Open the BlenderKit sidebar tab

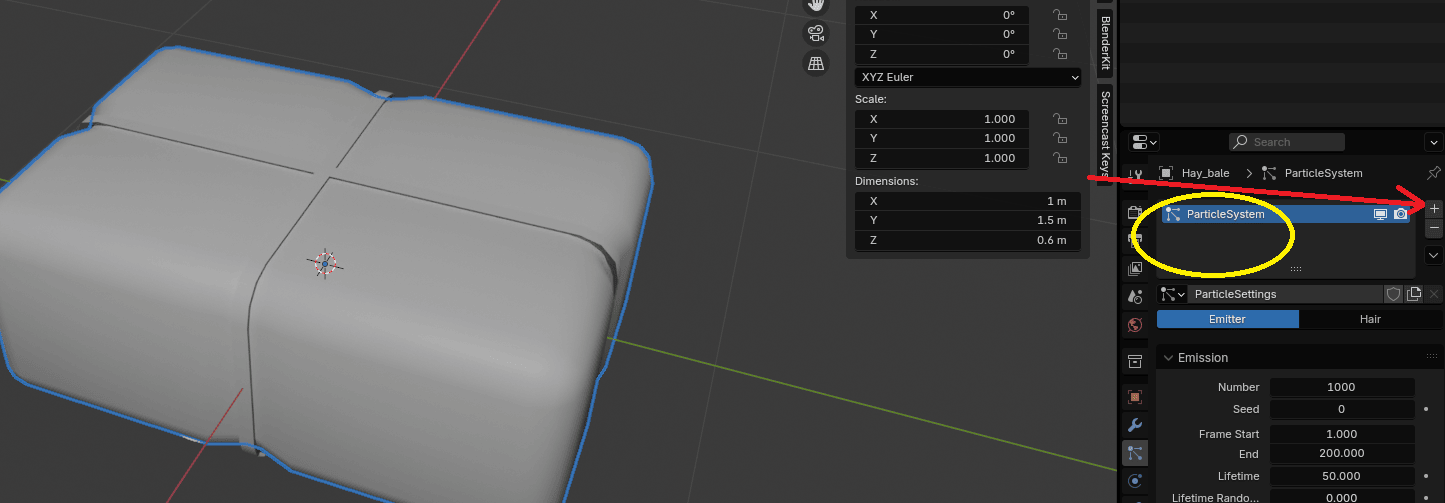[1105, 42]
